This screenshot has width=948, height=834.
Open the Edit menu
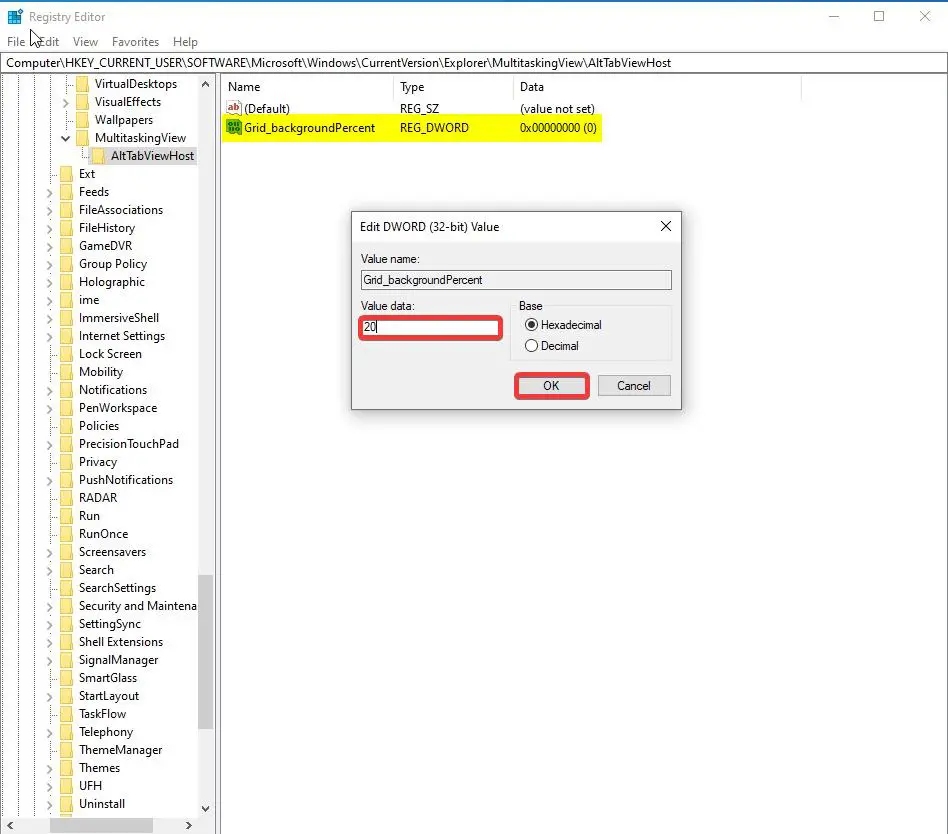coord(48,42)
